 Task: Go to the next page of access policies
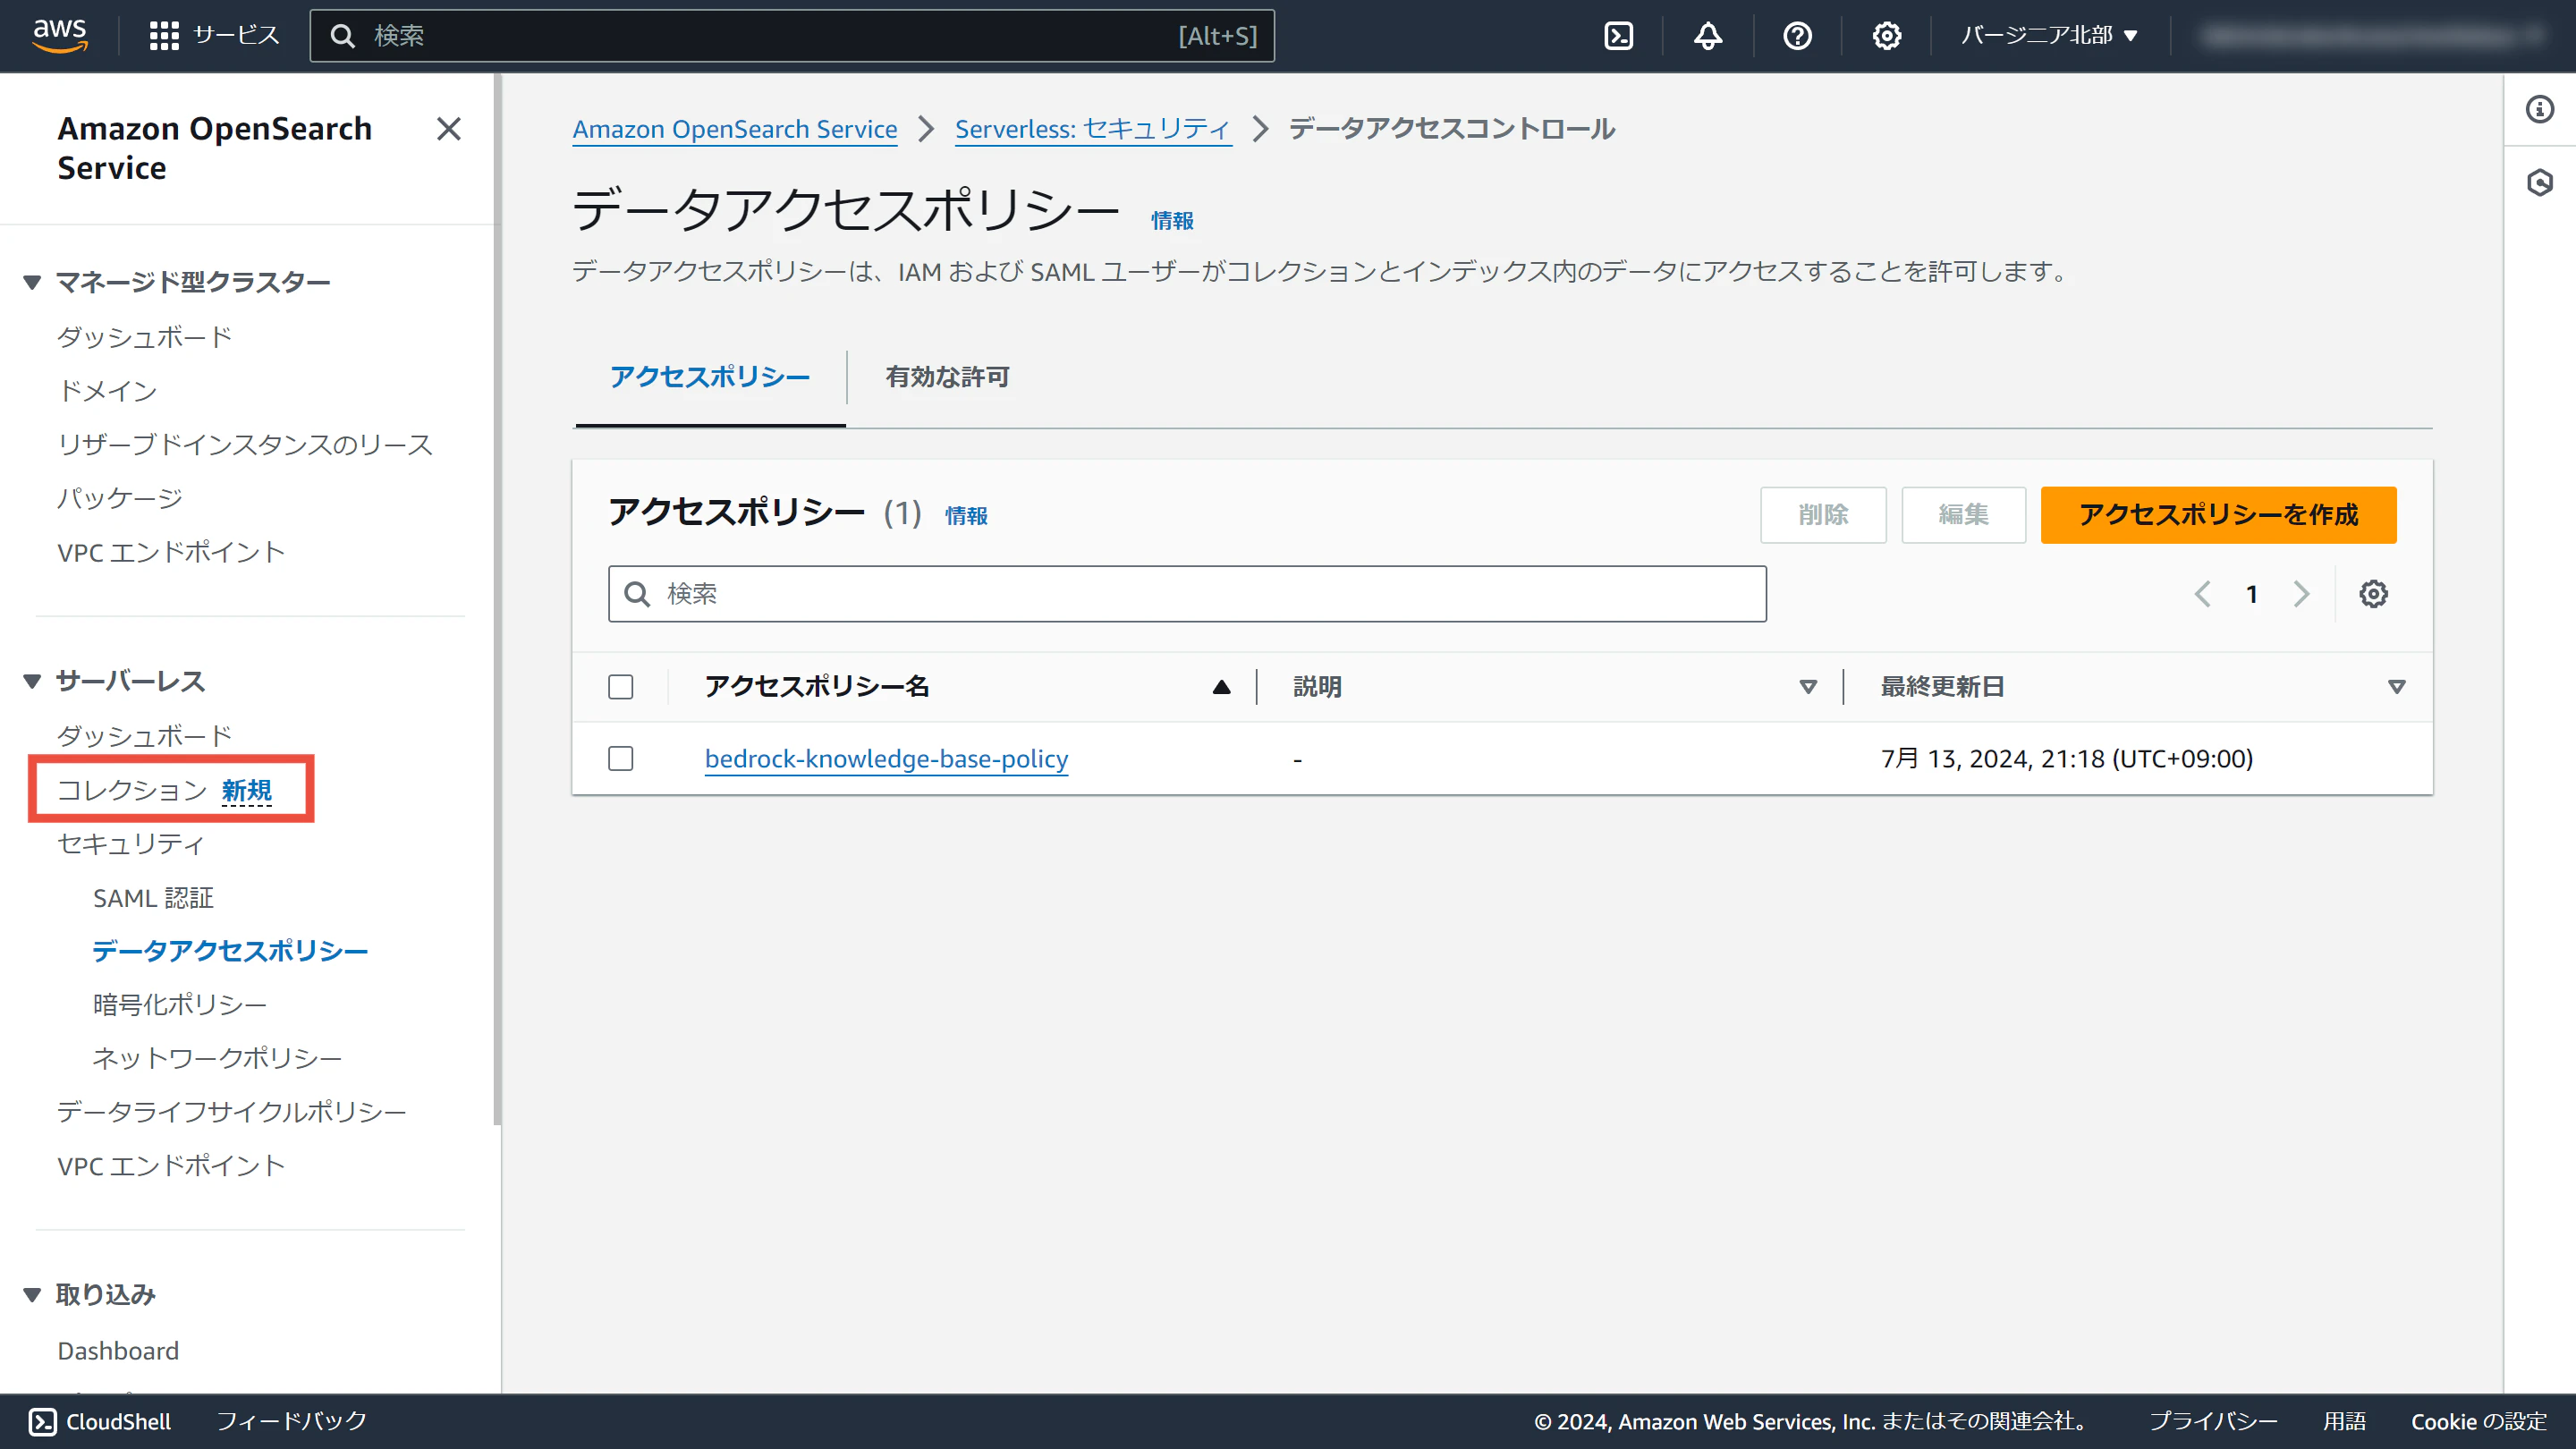click(2301, 594)
